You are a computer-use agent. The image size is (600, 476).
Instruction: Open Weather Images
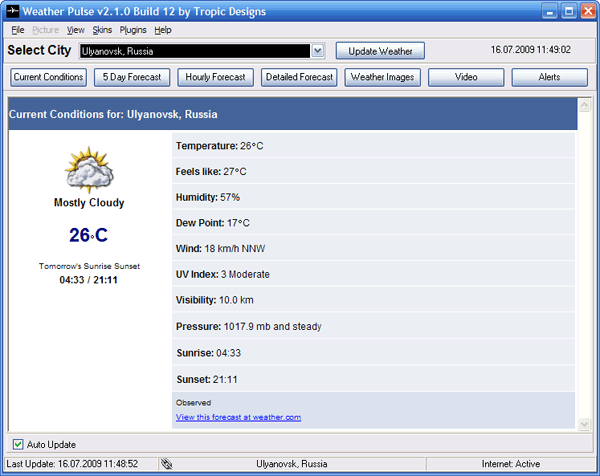[x=383, y=77]
